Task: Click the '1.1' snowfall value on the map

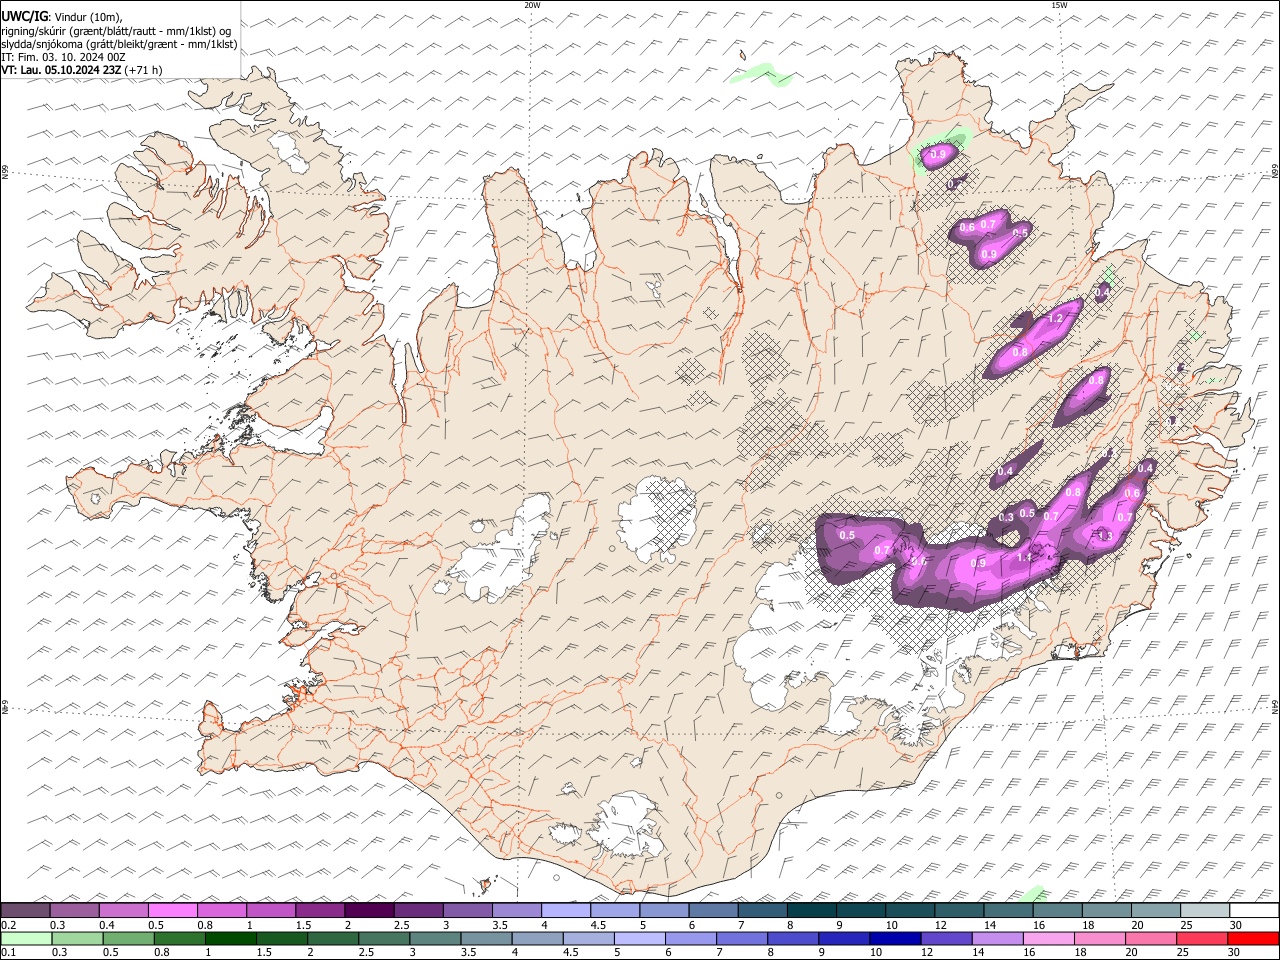Action: click(1024, 558)
